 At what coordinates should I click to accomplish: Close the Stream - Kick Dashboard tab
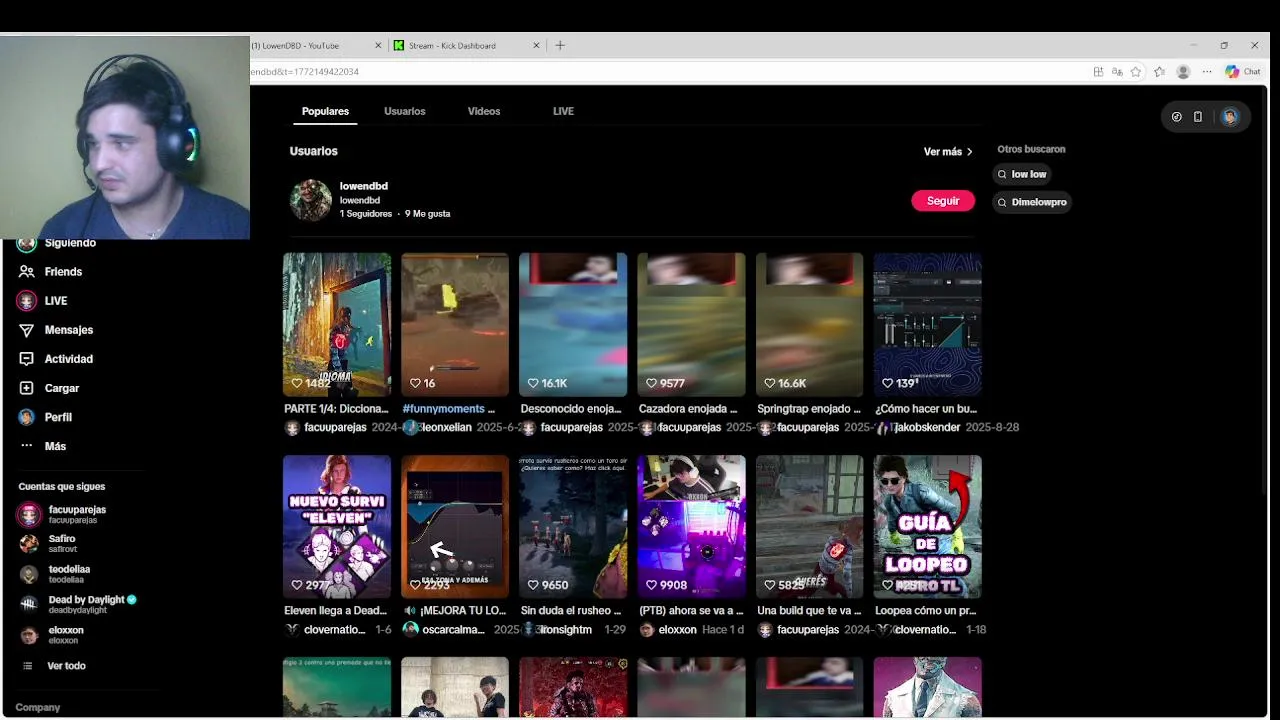tap(536, 45)
